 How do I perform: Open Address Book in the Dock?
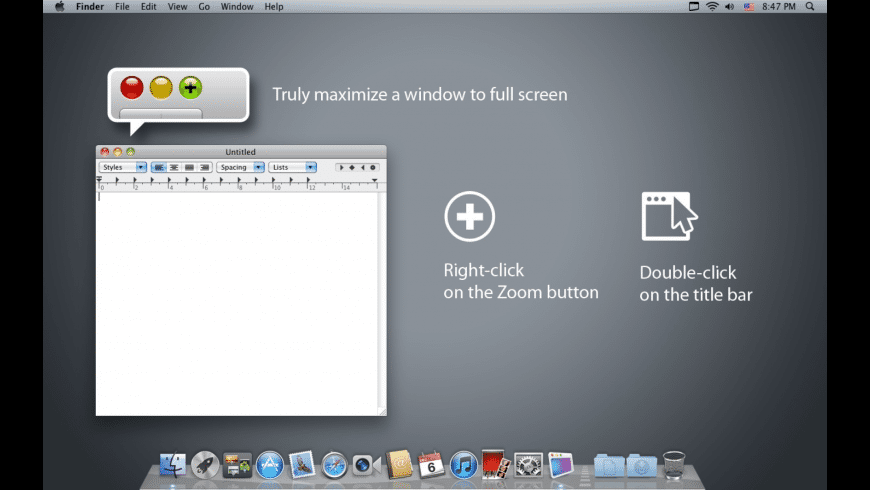(x=399, y=464)
